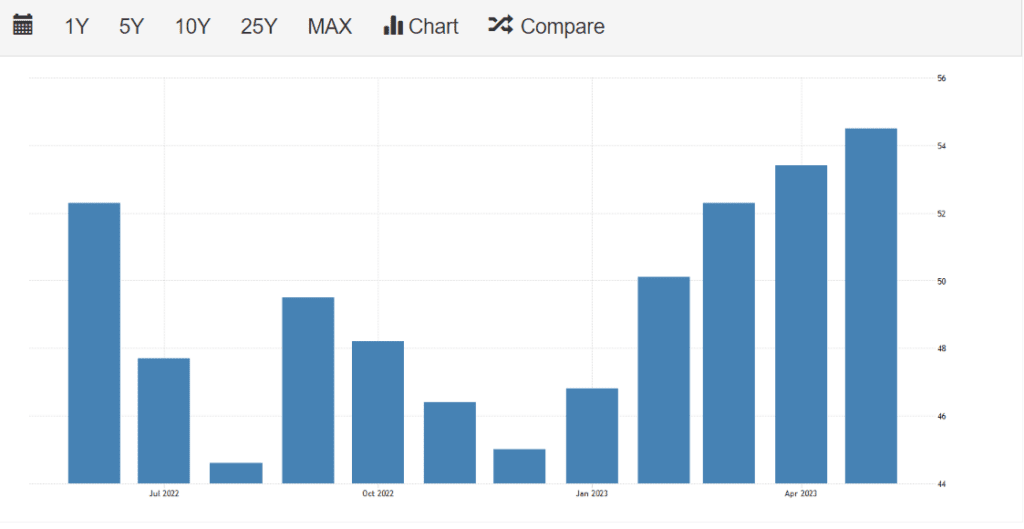
Task: Open the calendar date range icon
Action: coord(23,25)
